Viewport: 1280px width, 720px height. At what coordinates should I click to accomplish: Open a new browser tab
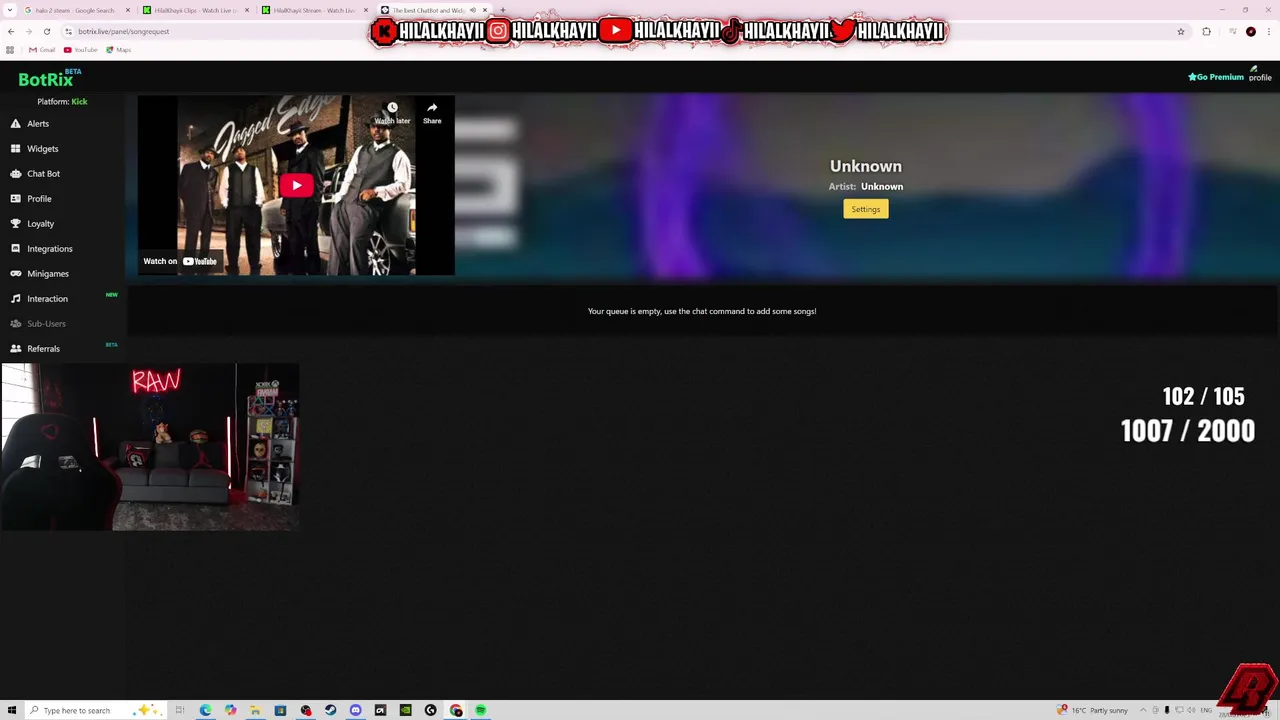(x=503, y=10)
